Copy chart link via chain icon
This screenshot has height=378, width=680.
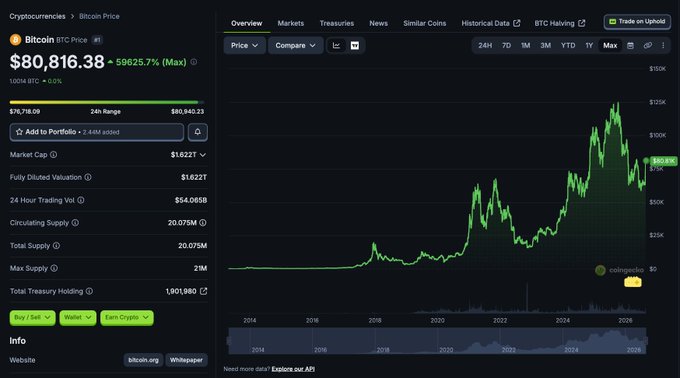click(647, 46)
